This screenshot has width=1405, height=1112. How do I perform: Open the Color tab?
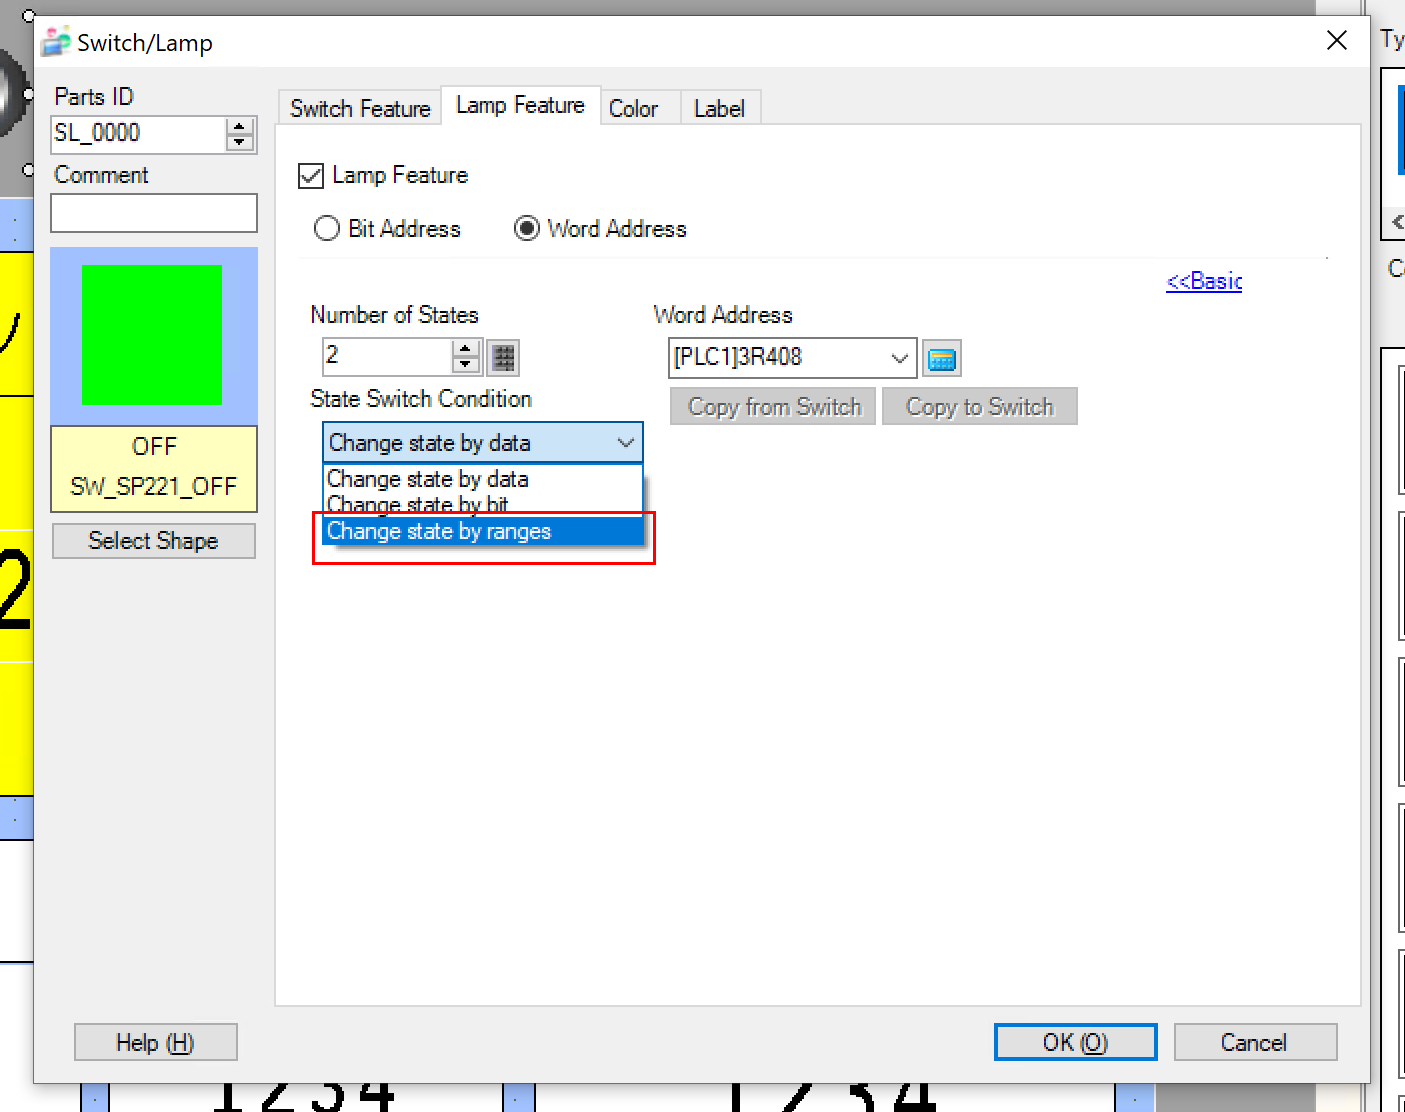click(x=633, y=108)
